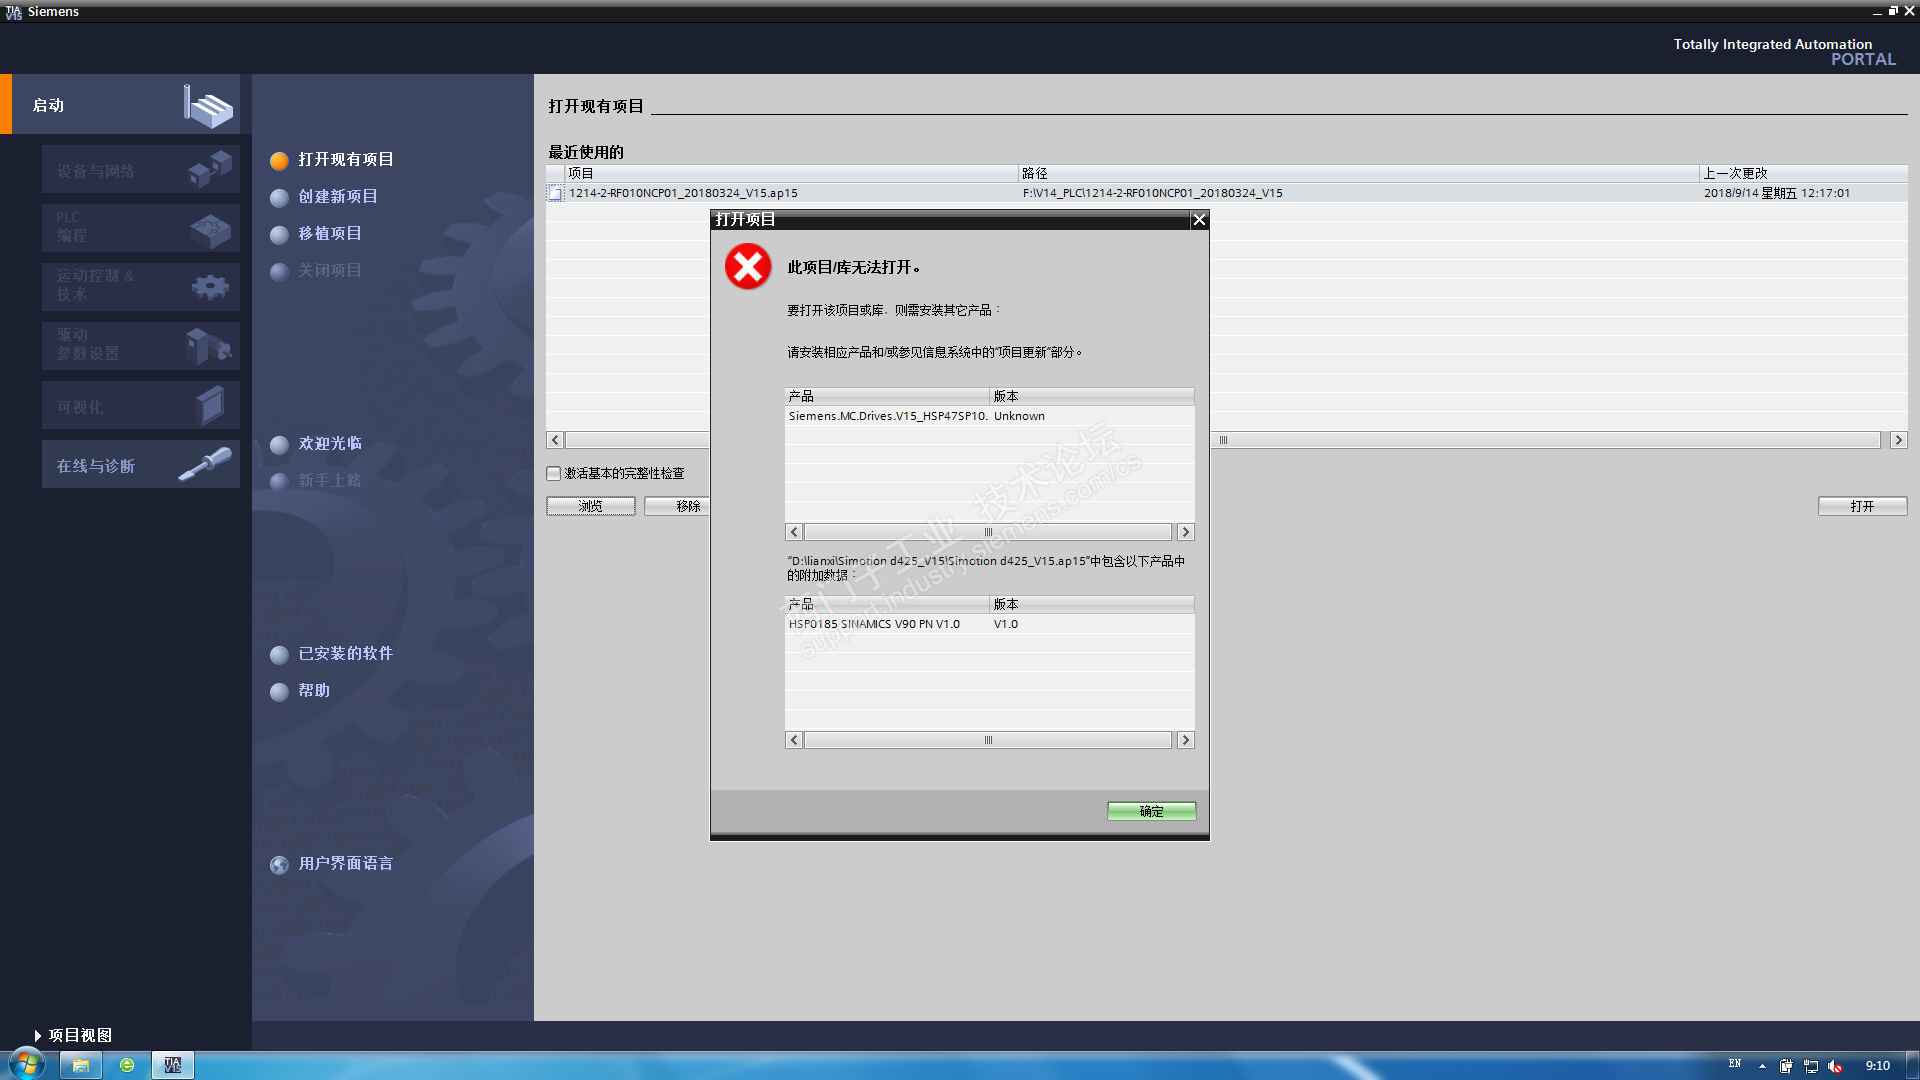The width and height of the screenshot is (1920, 1080).
Task: Close the 打开项目 dialog with X
Action: point(1199,220)
